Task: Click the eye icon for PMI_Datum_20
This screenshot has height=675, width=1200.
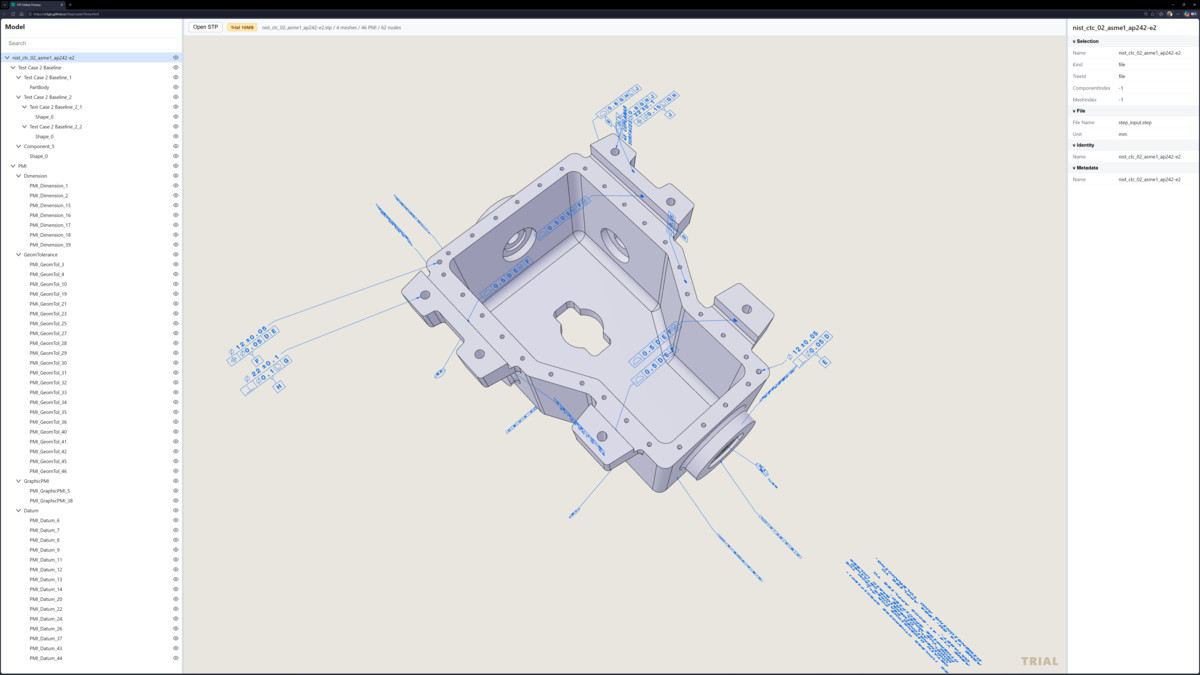Action: 176,599
